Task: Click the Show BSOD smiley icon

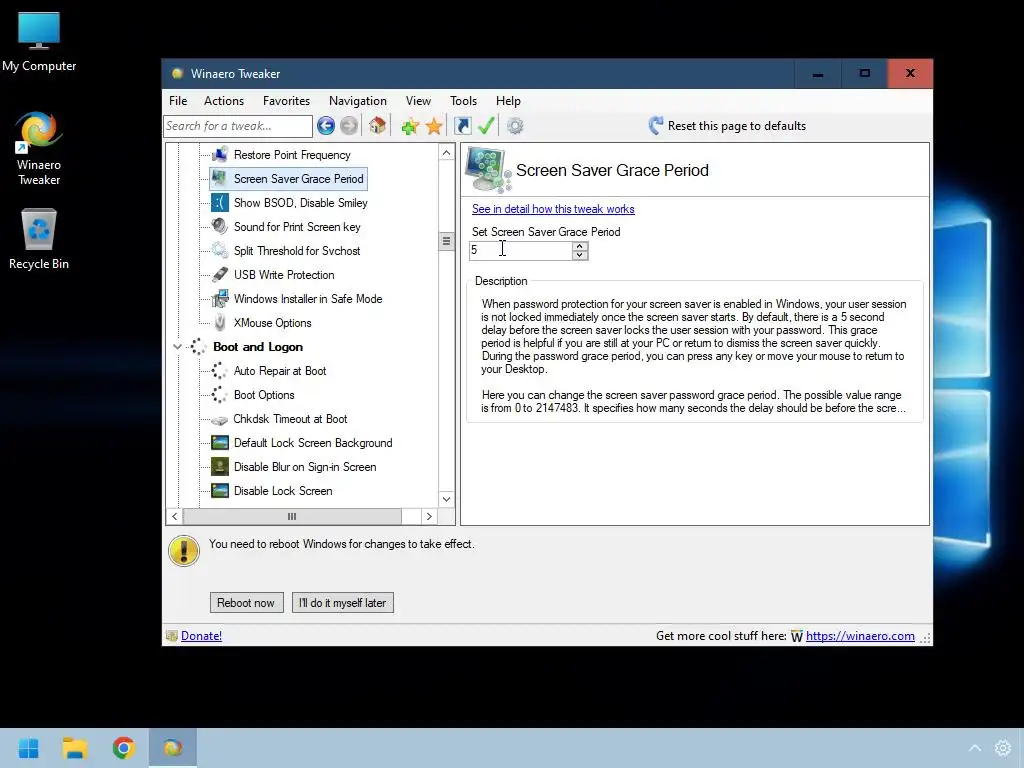Action: pos(220,202)
